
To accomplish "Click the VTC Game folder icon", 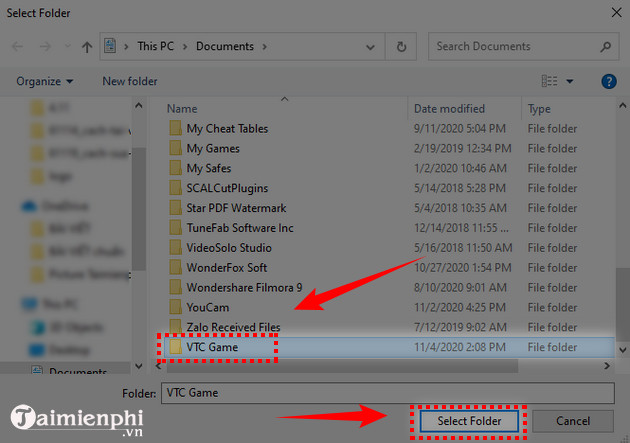I will (x=175, y=347).
